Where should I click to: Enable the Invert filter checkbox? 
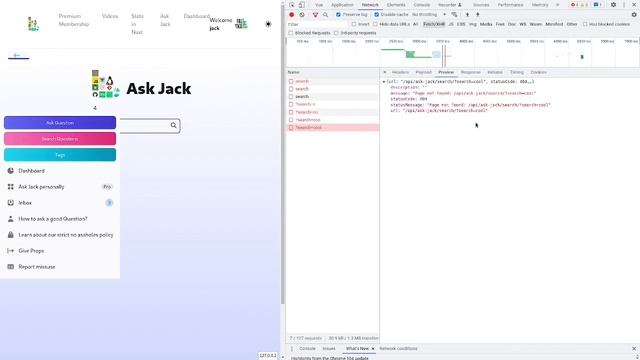354,24
